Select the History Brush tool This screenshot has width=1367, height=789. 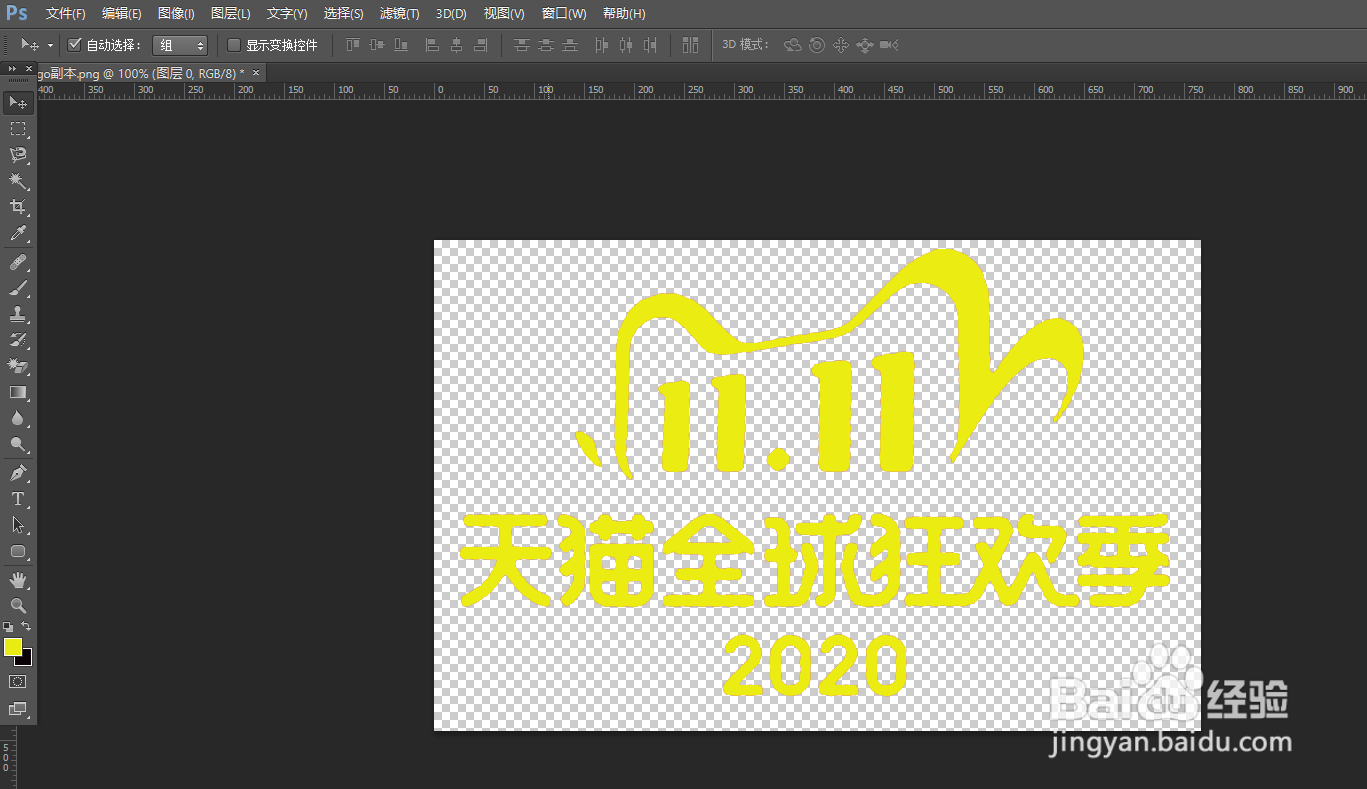18,340
